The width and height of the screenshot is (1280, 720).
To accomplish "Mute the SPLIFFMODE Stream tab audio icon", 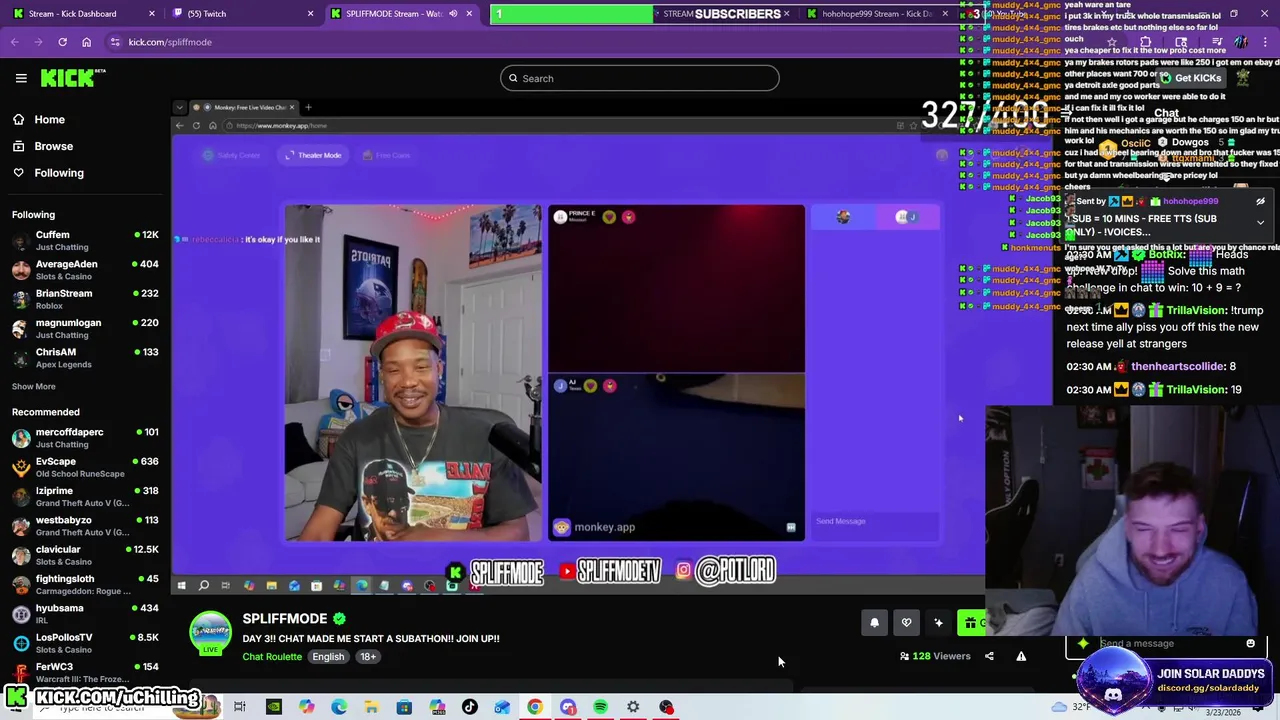I will point(453,14).
